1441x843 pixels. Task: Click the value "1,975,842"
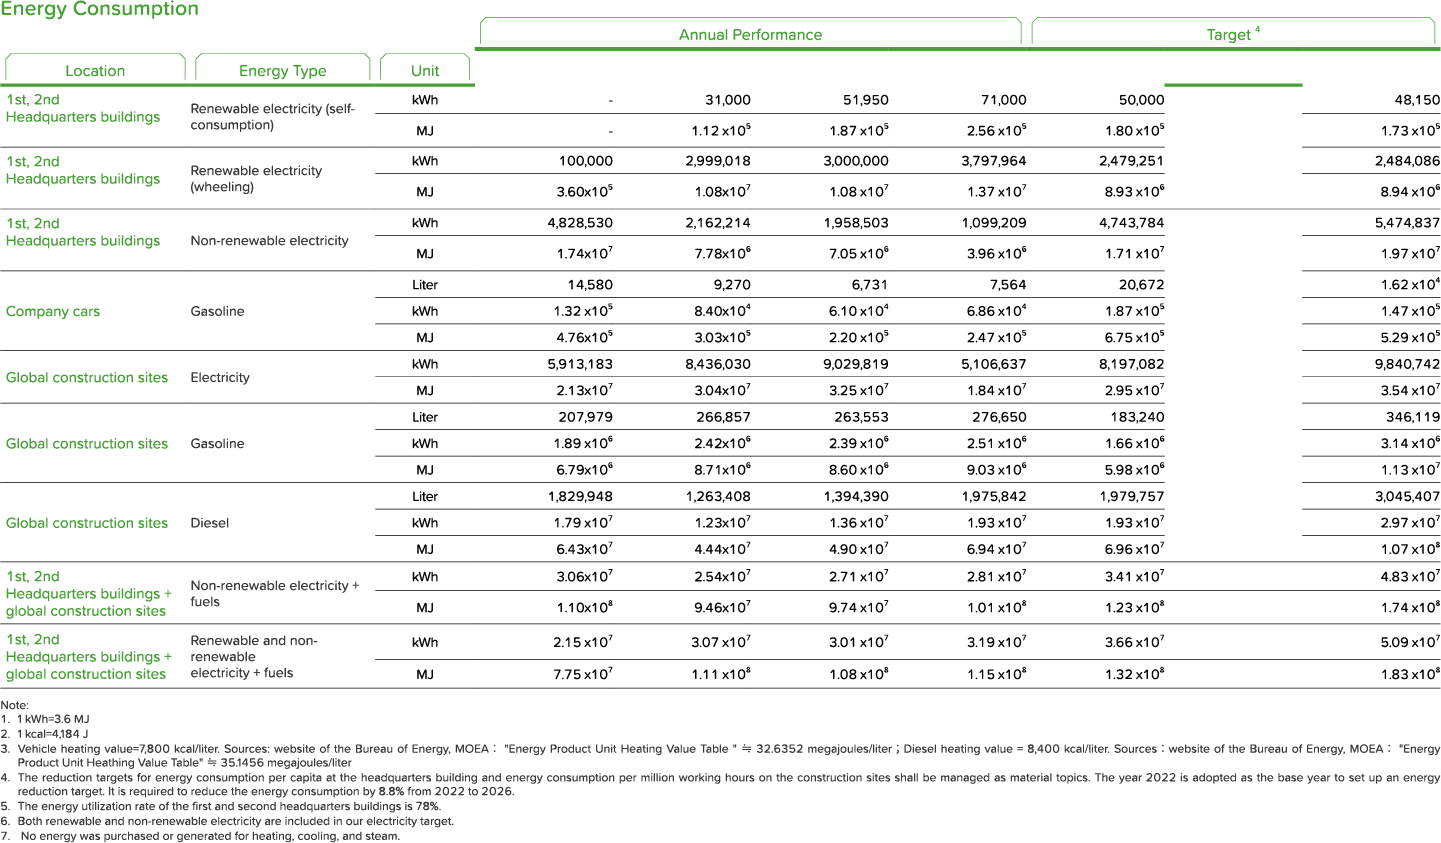[x=994, y=496]
